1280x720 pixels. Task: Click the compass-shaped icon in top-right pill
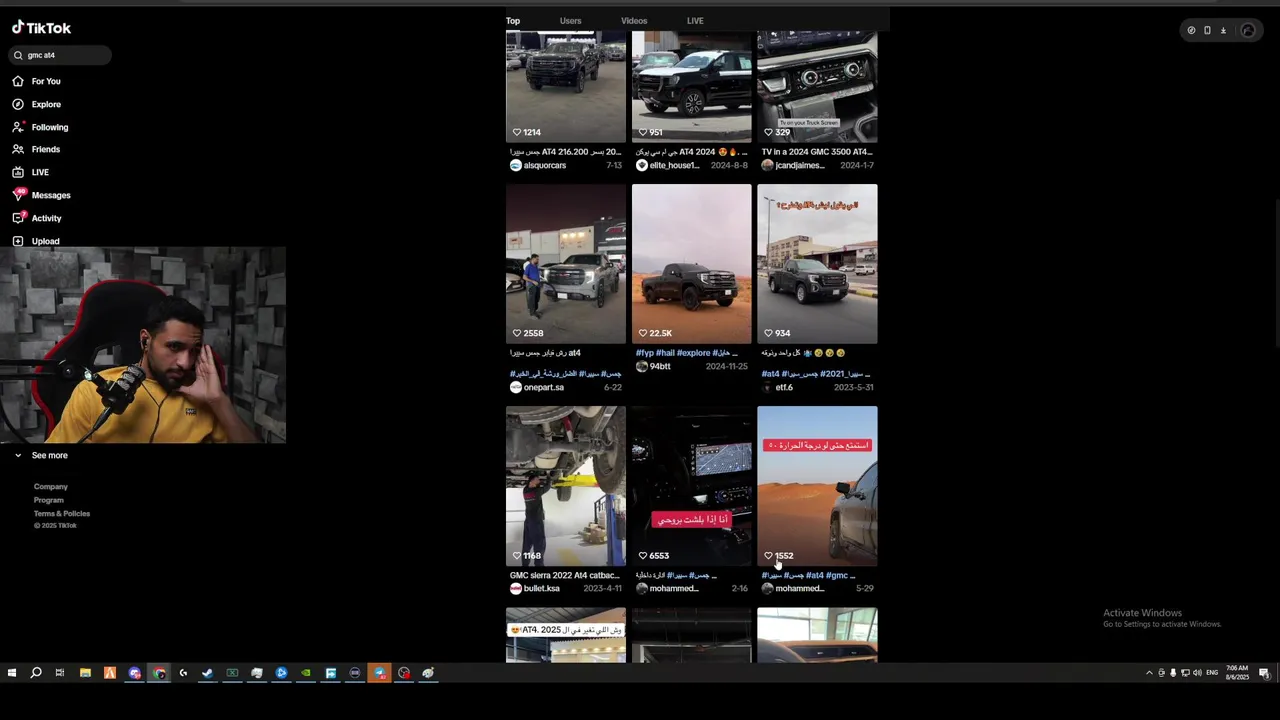(x=1191, y=31)
